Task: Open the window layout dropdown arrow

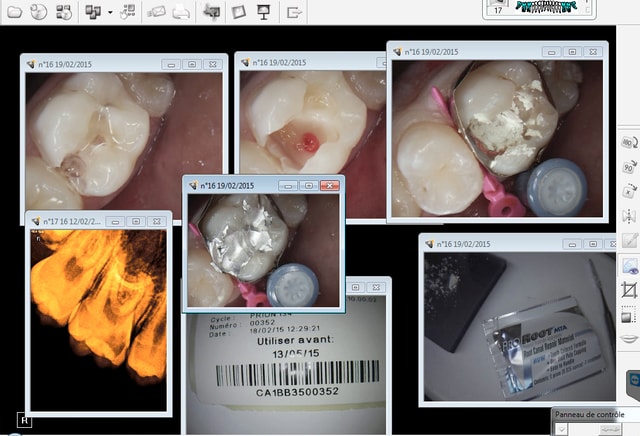Action: [x=107, y=12]
